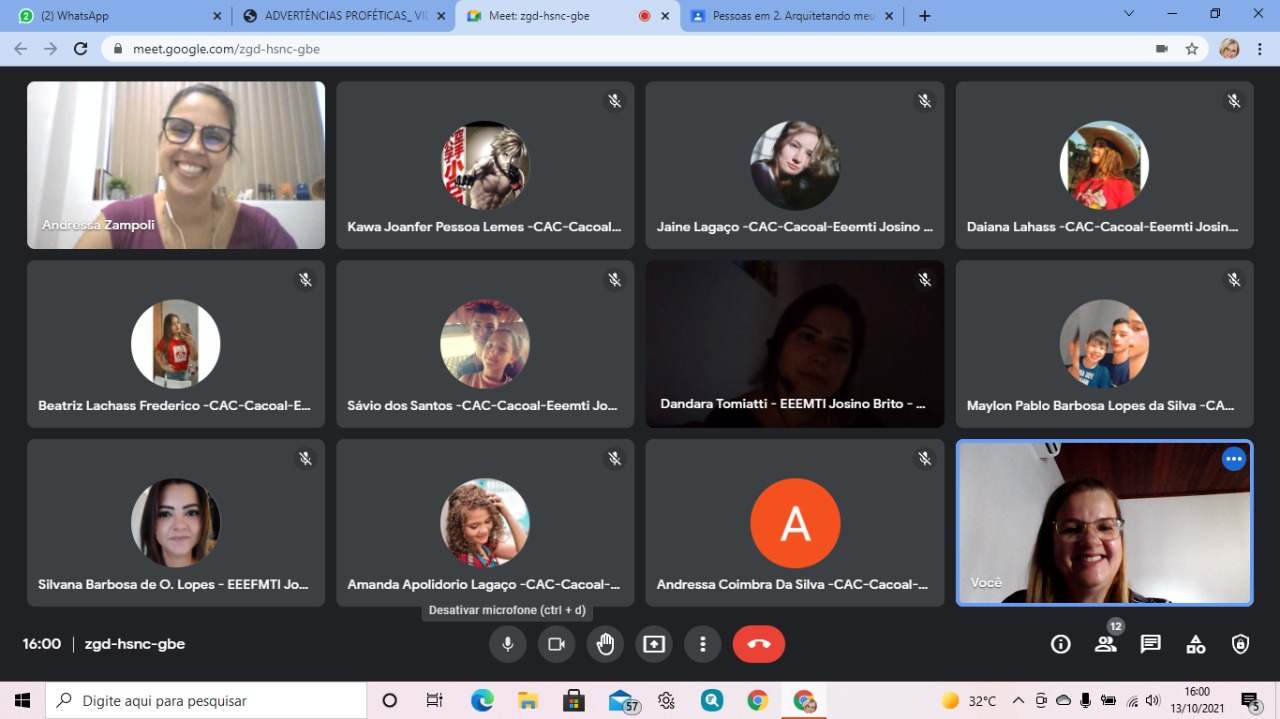
Task: Click muted mic icon on Kawa Joanfer tile
Action: coord(615,101)
